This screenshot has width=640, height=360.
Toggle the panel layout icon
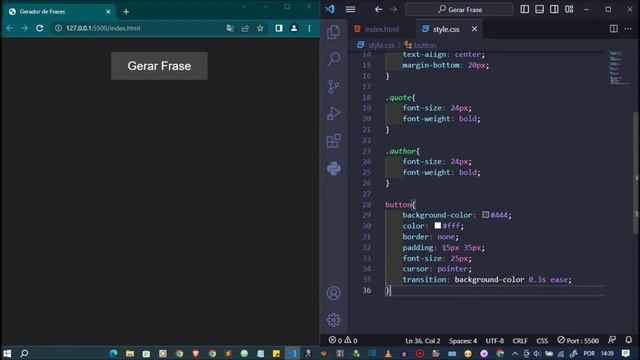(540, 9)
